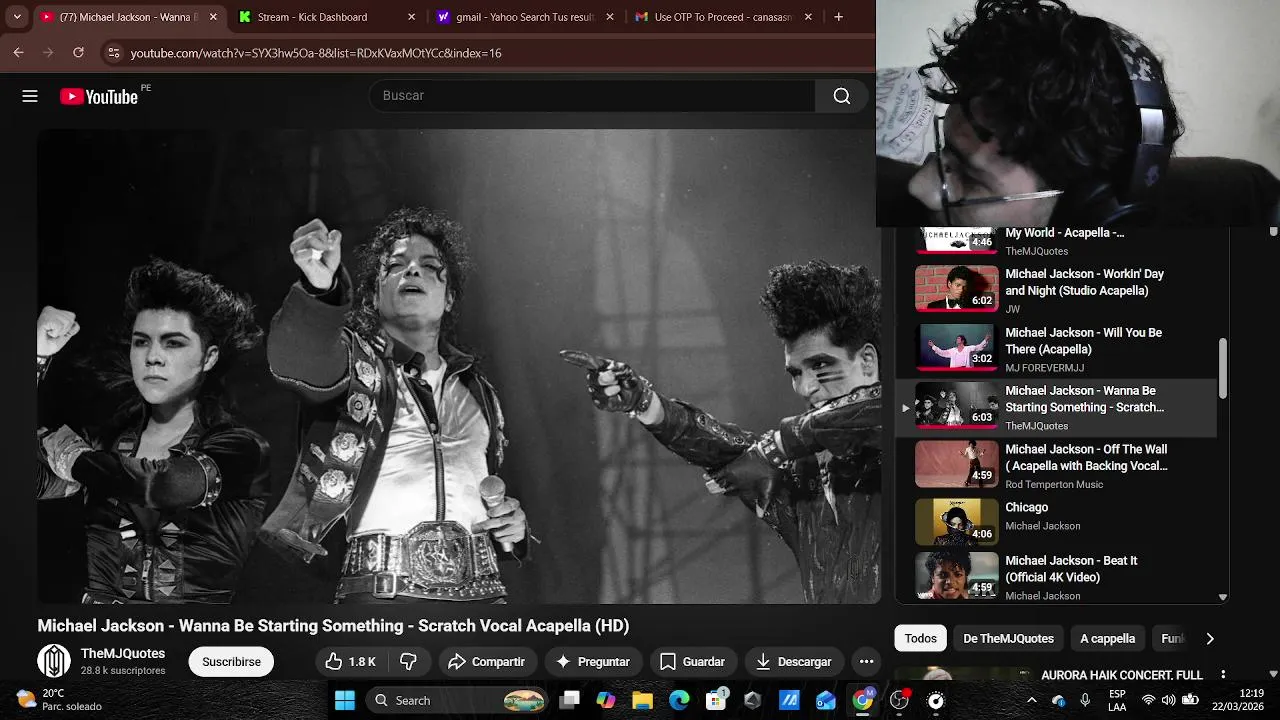Click the playlist scrollbar thumb

[1222, 368]
